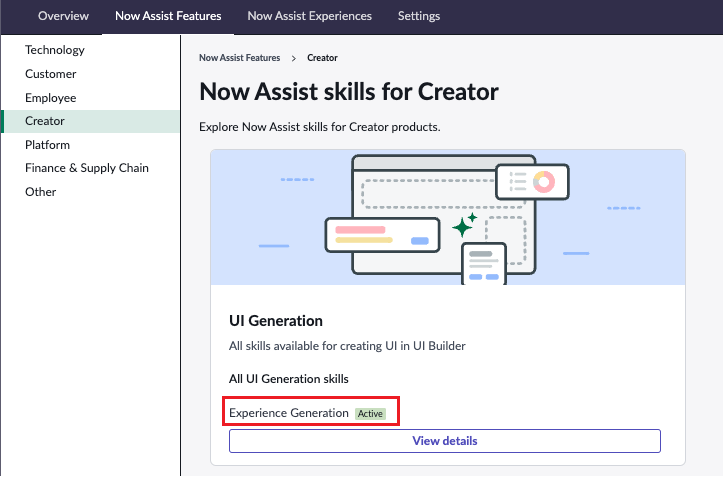Click the breadcrumb chevron separator
This screenshot has height=477, width=723.
click(294, 58)
